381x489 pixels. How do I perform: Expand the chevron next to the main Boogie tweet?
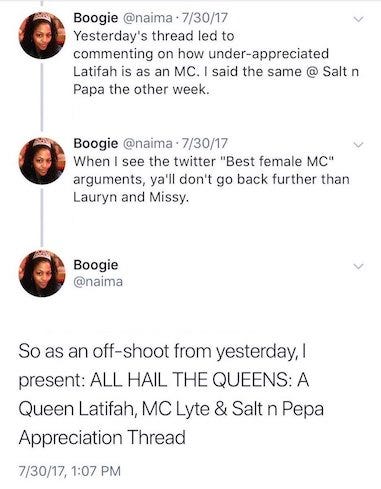[x=358, y=266]
